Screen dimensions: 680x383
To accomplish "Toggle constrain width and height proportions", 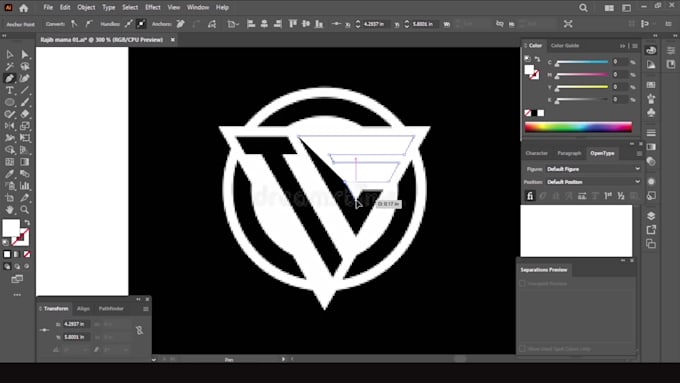I will pos(139,331).
